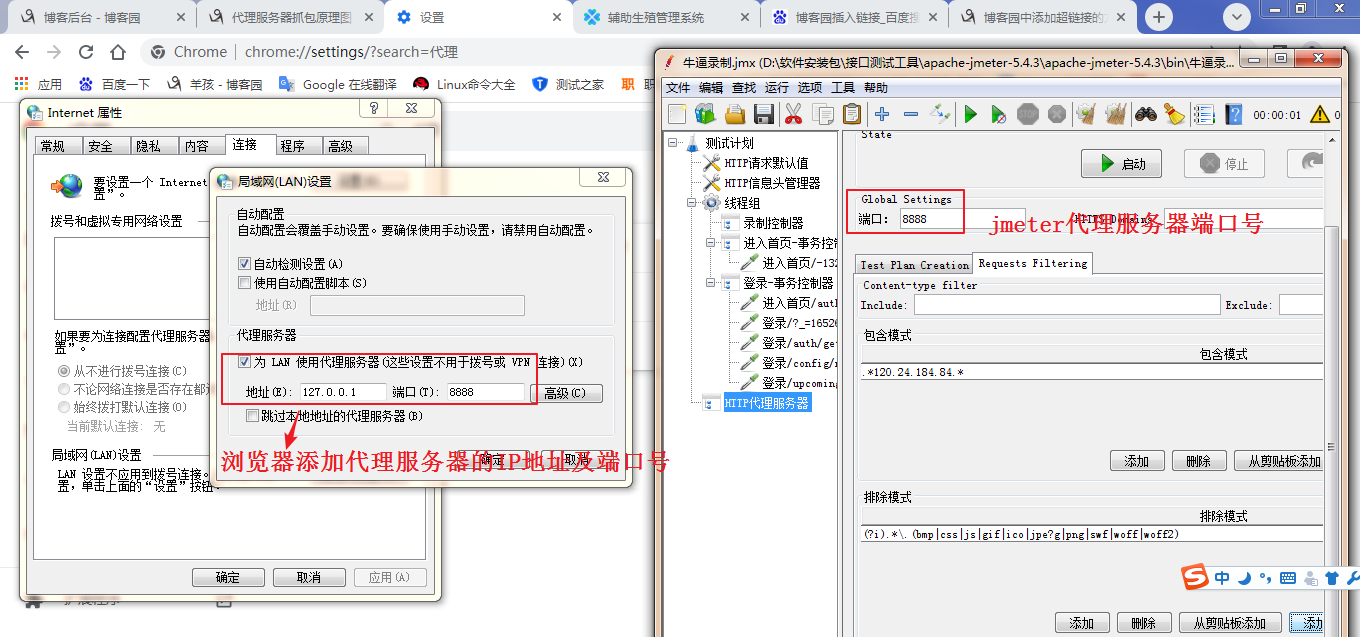Collapse the 线程组 tree node

click(691, 203)
